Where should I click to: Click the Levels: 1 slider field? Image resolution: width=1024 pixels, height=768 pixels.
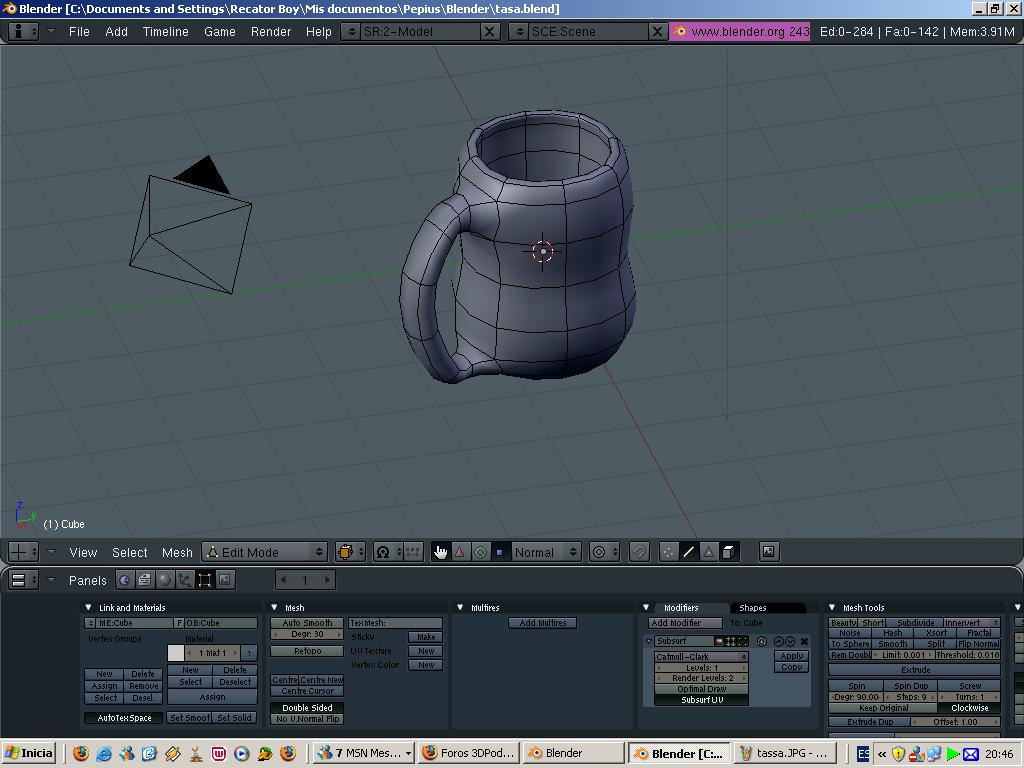click(x=701, y=668)
